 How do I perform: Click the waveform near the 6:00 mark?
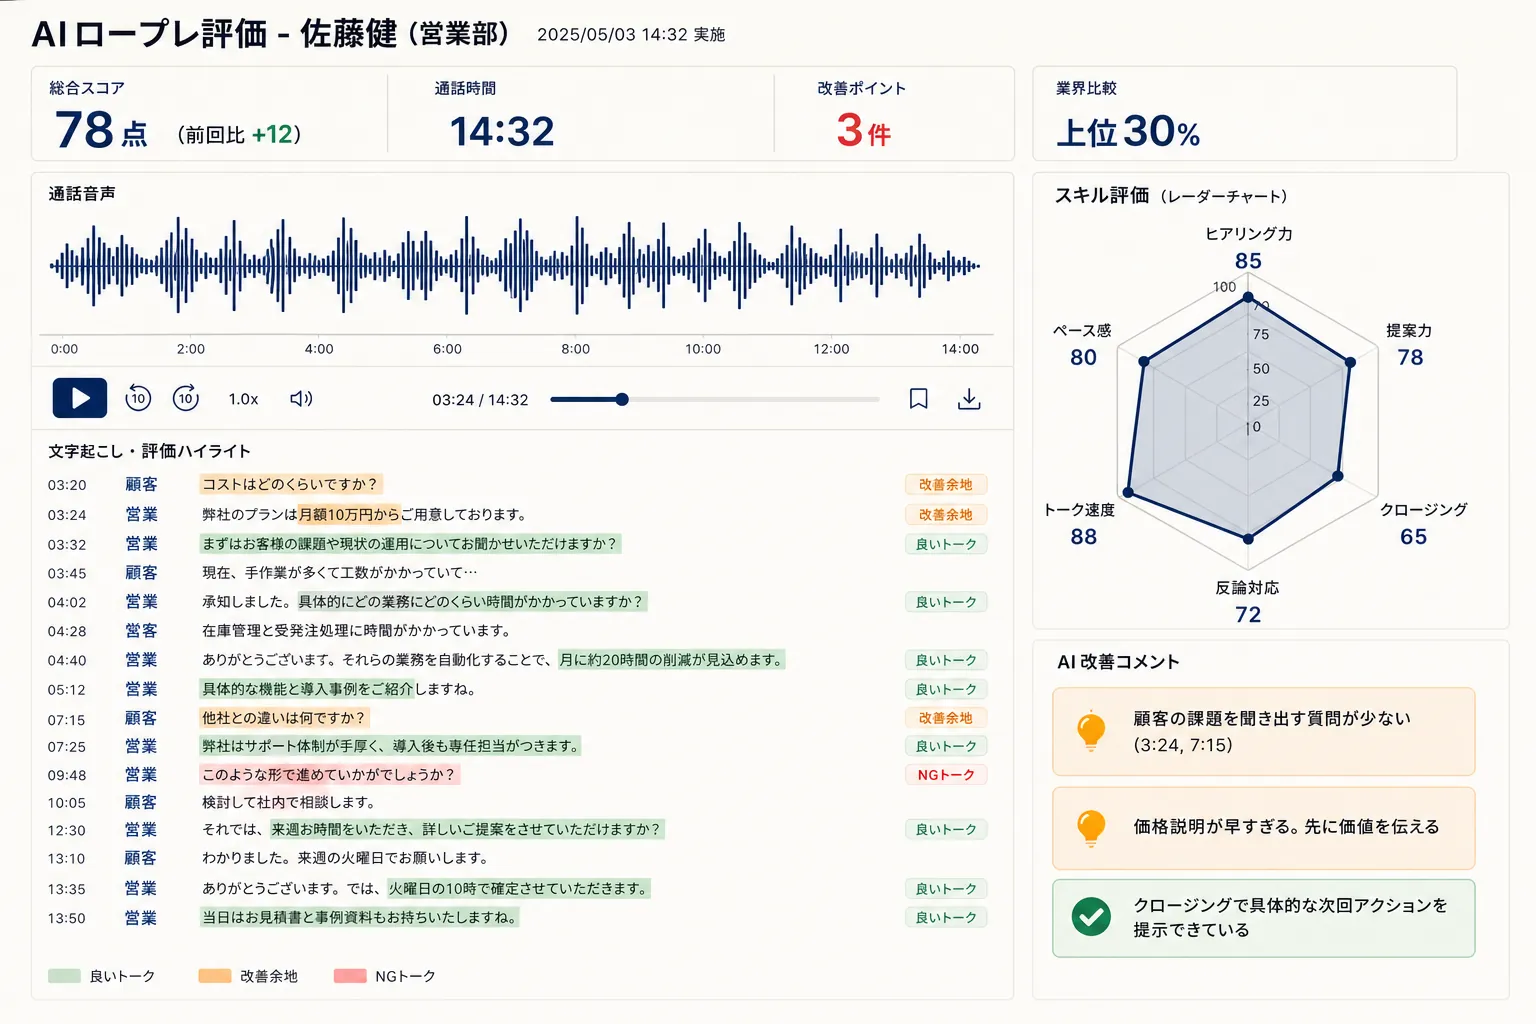(447, 266)
